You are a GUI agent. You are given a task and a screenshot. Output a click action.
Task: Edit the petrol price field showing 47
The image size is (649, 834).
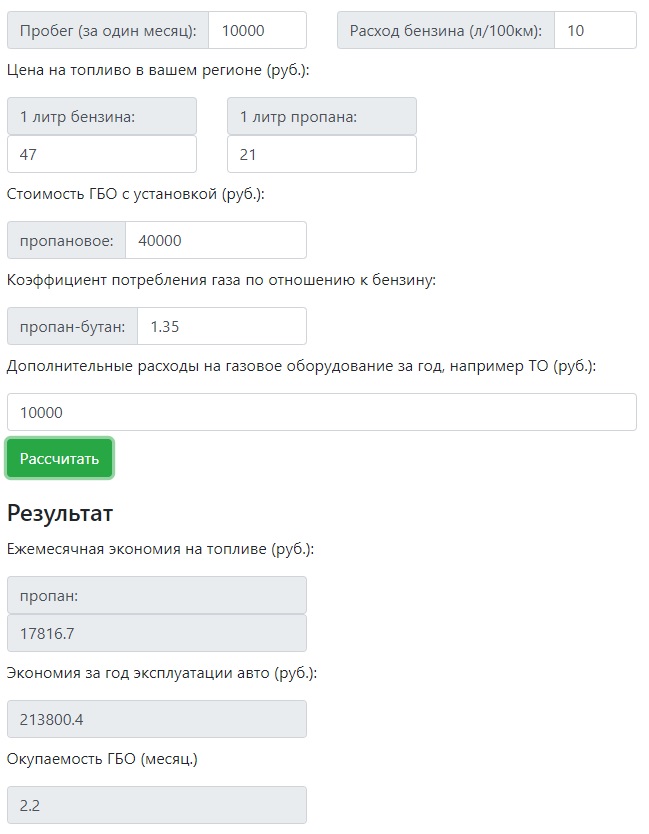102,154
